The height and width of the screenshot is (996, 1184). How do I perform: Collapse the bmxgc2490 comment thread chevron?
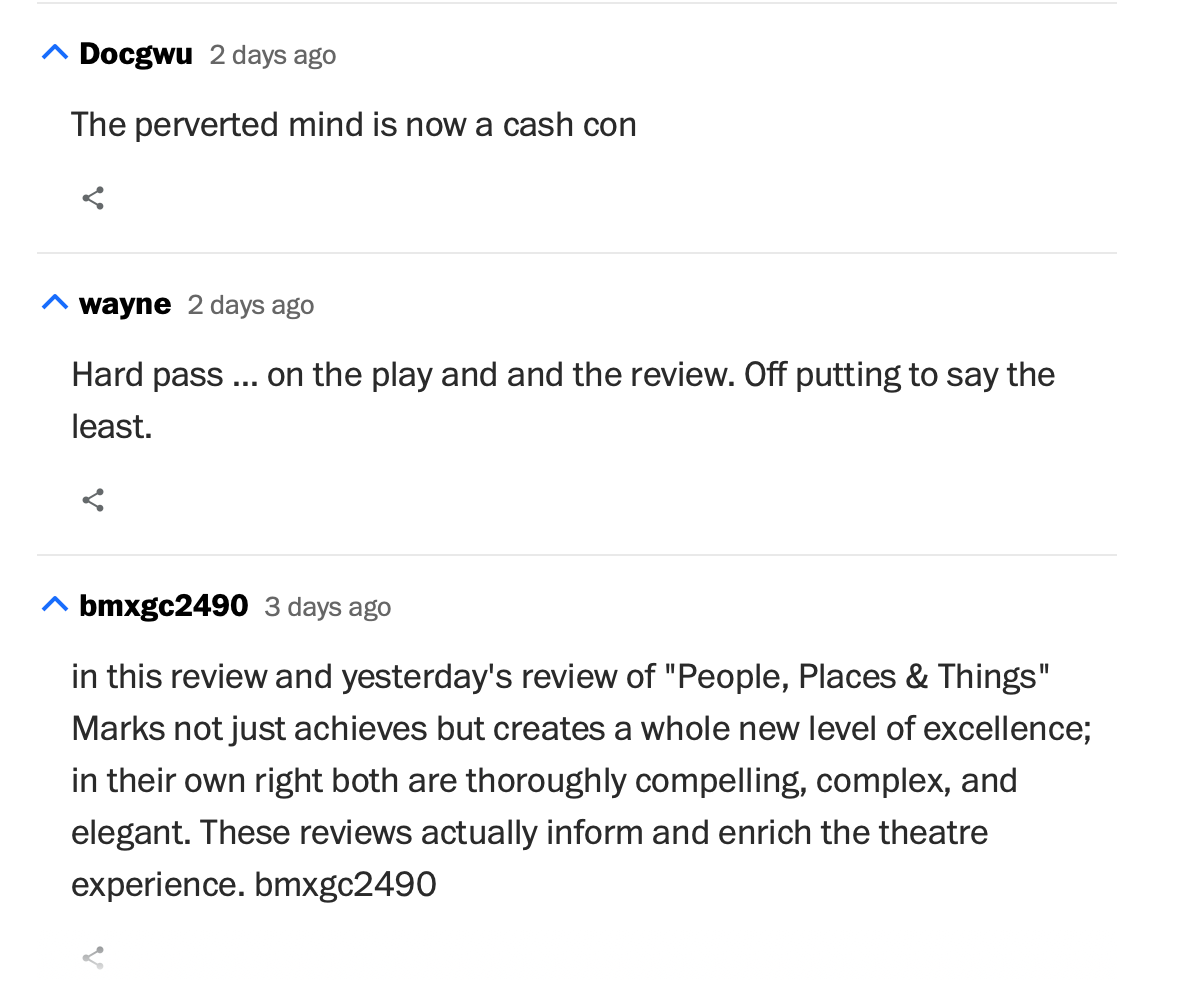[55, 604]
